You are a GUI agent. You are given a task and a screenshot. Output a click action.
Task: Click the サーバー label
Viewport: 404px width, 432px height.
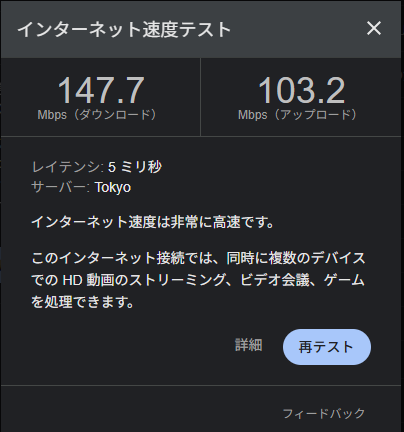click(60, 187)
